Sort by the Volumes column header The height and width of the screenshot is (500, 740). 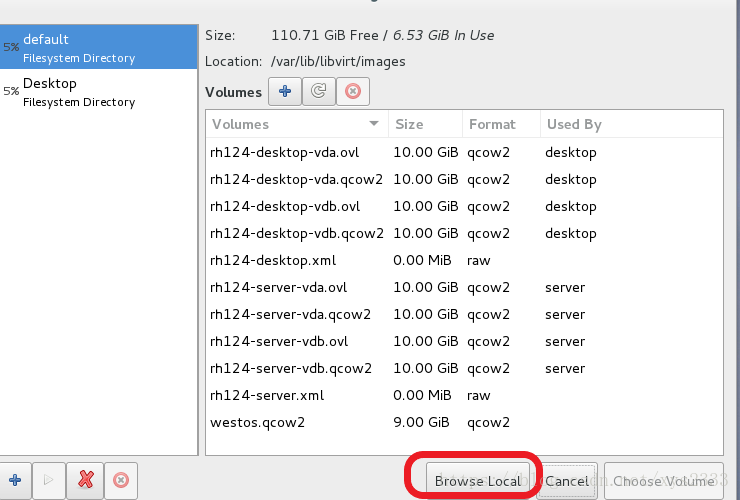pos(296,124)
